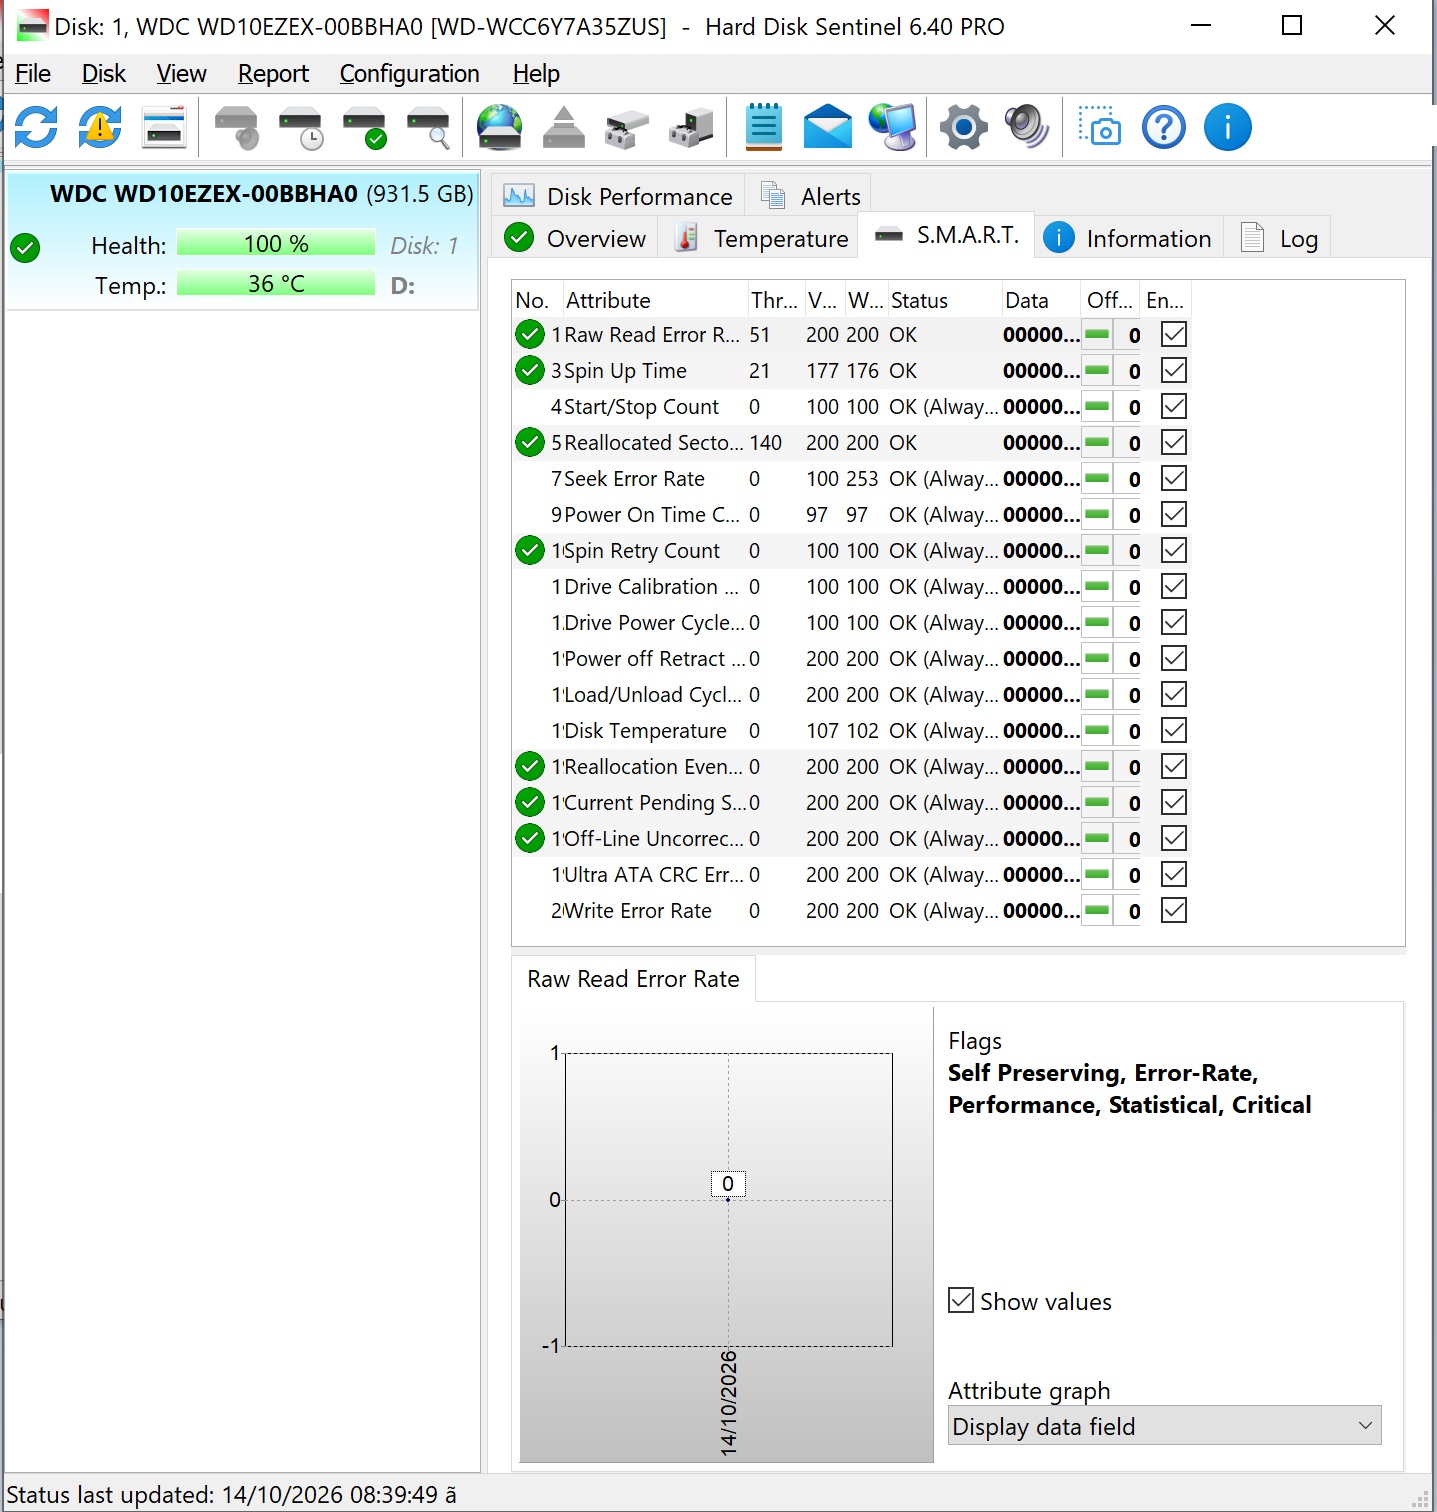Screen dimensions: 1437x1512
Task: Click the Status column header
Action: click(x=943, y=300)
